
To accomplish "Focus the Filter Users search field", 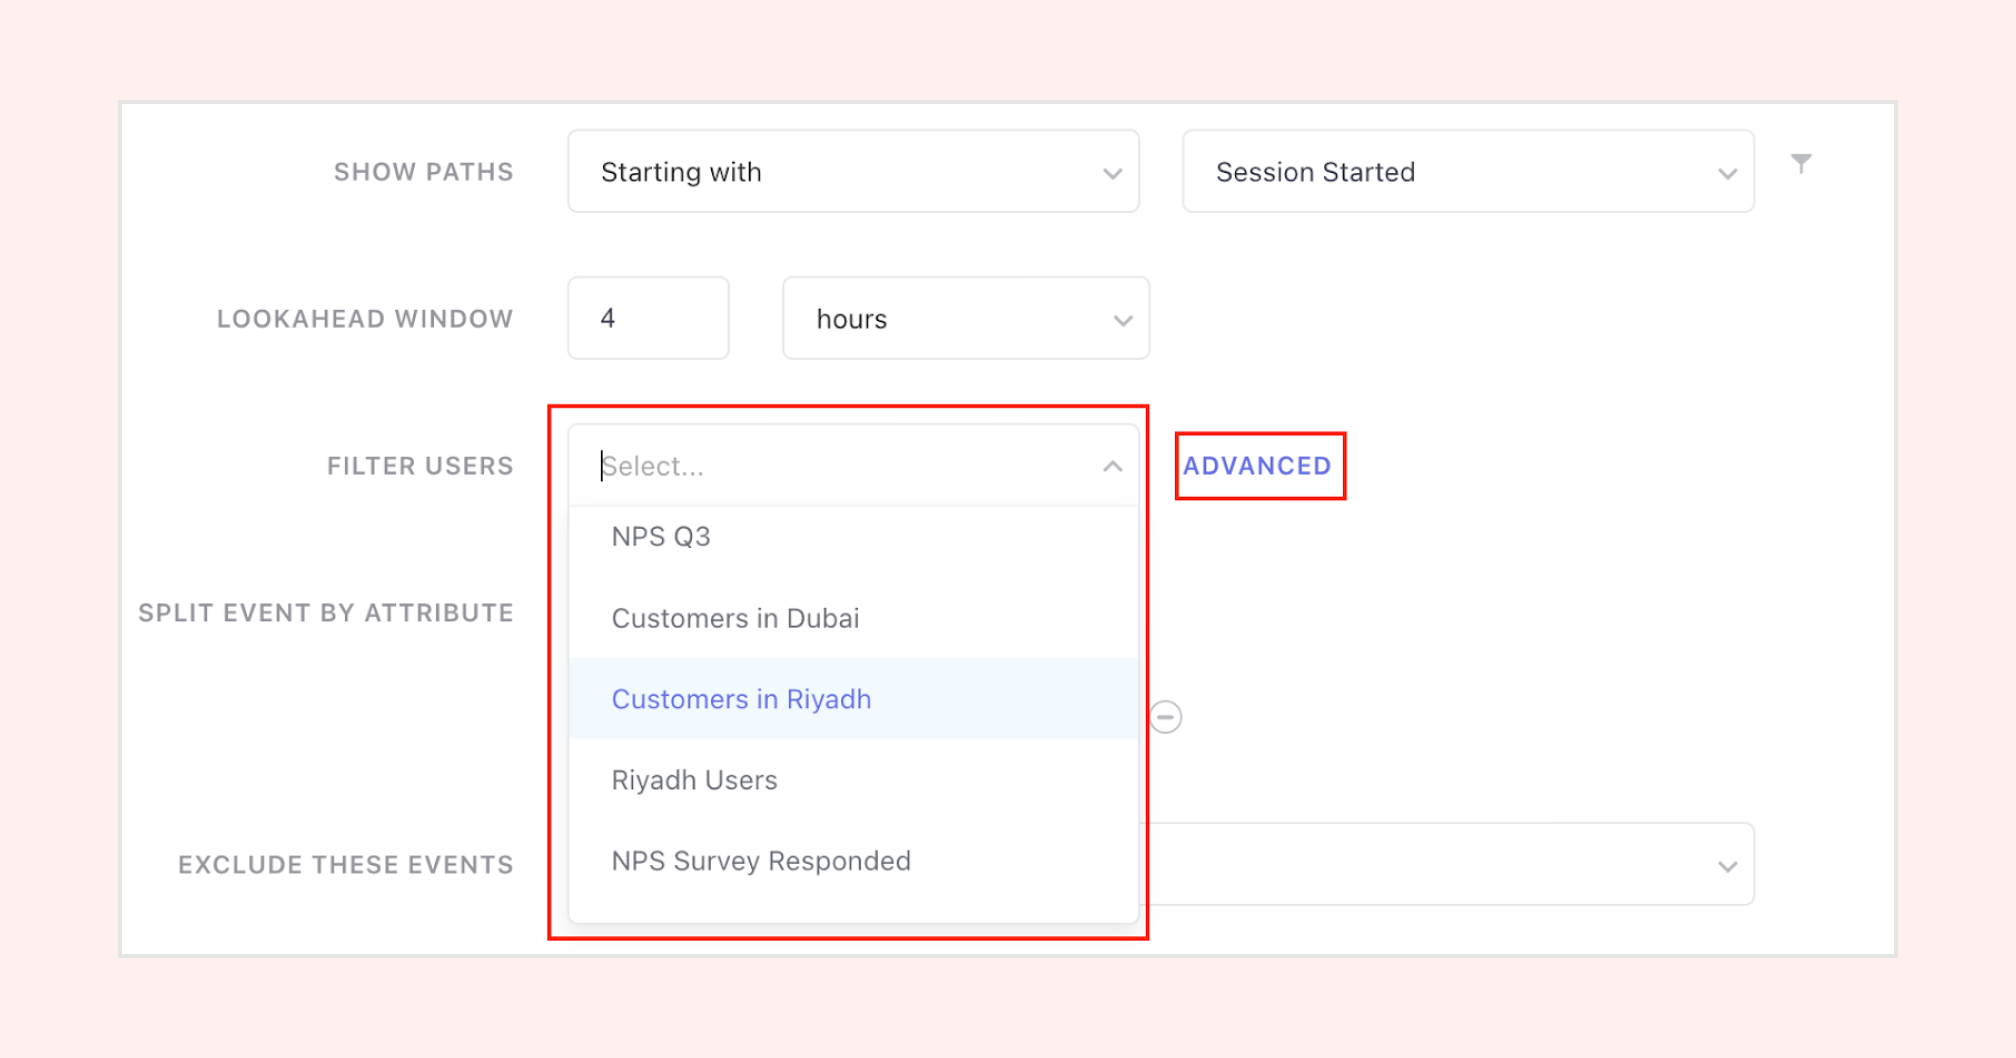I will coord(840,467).
